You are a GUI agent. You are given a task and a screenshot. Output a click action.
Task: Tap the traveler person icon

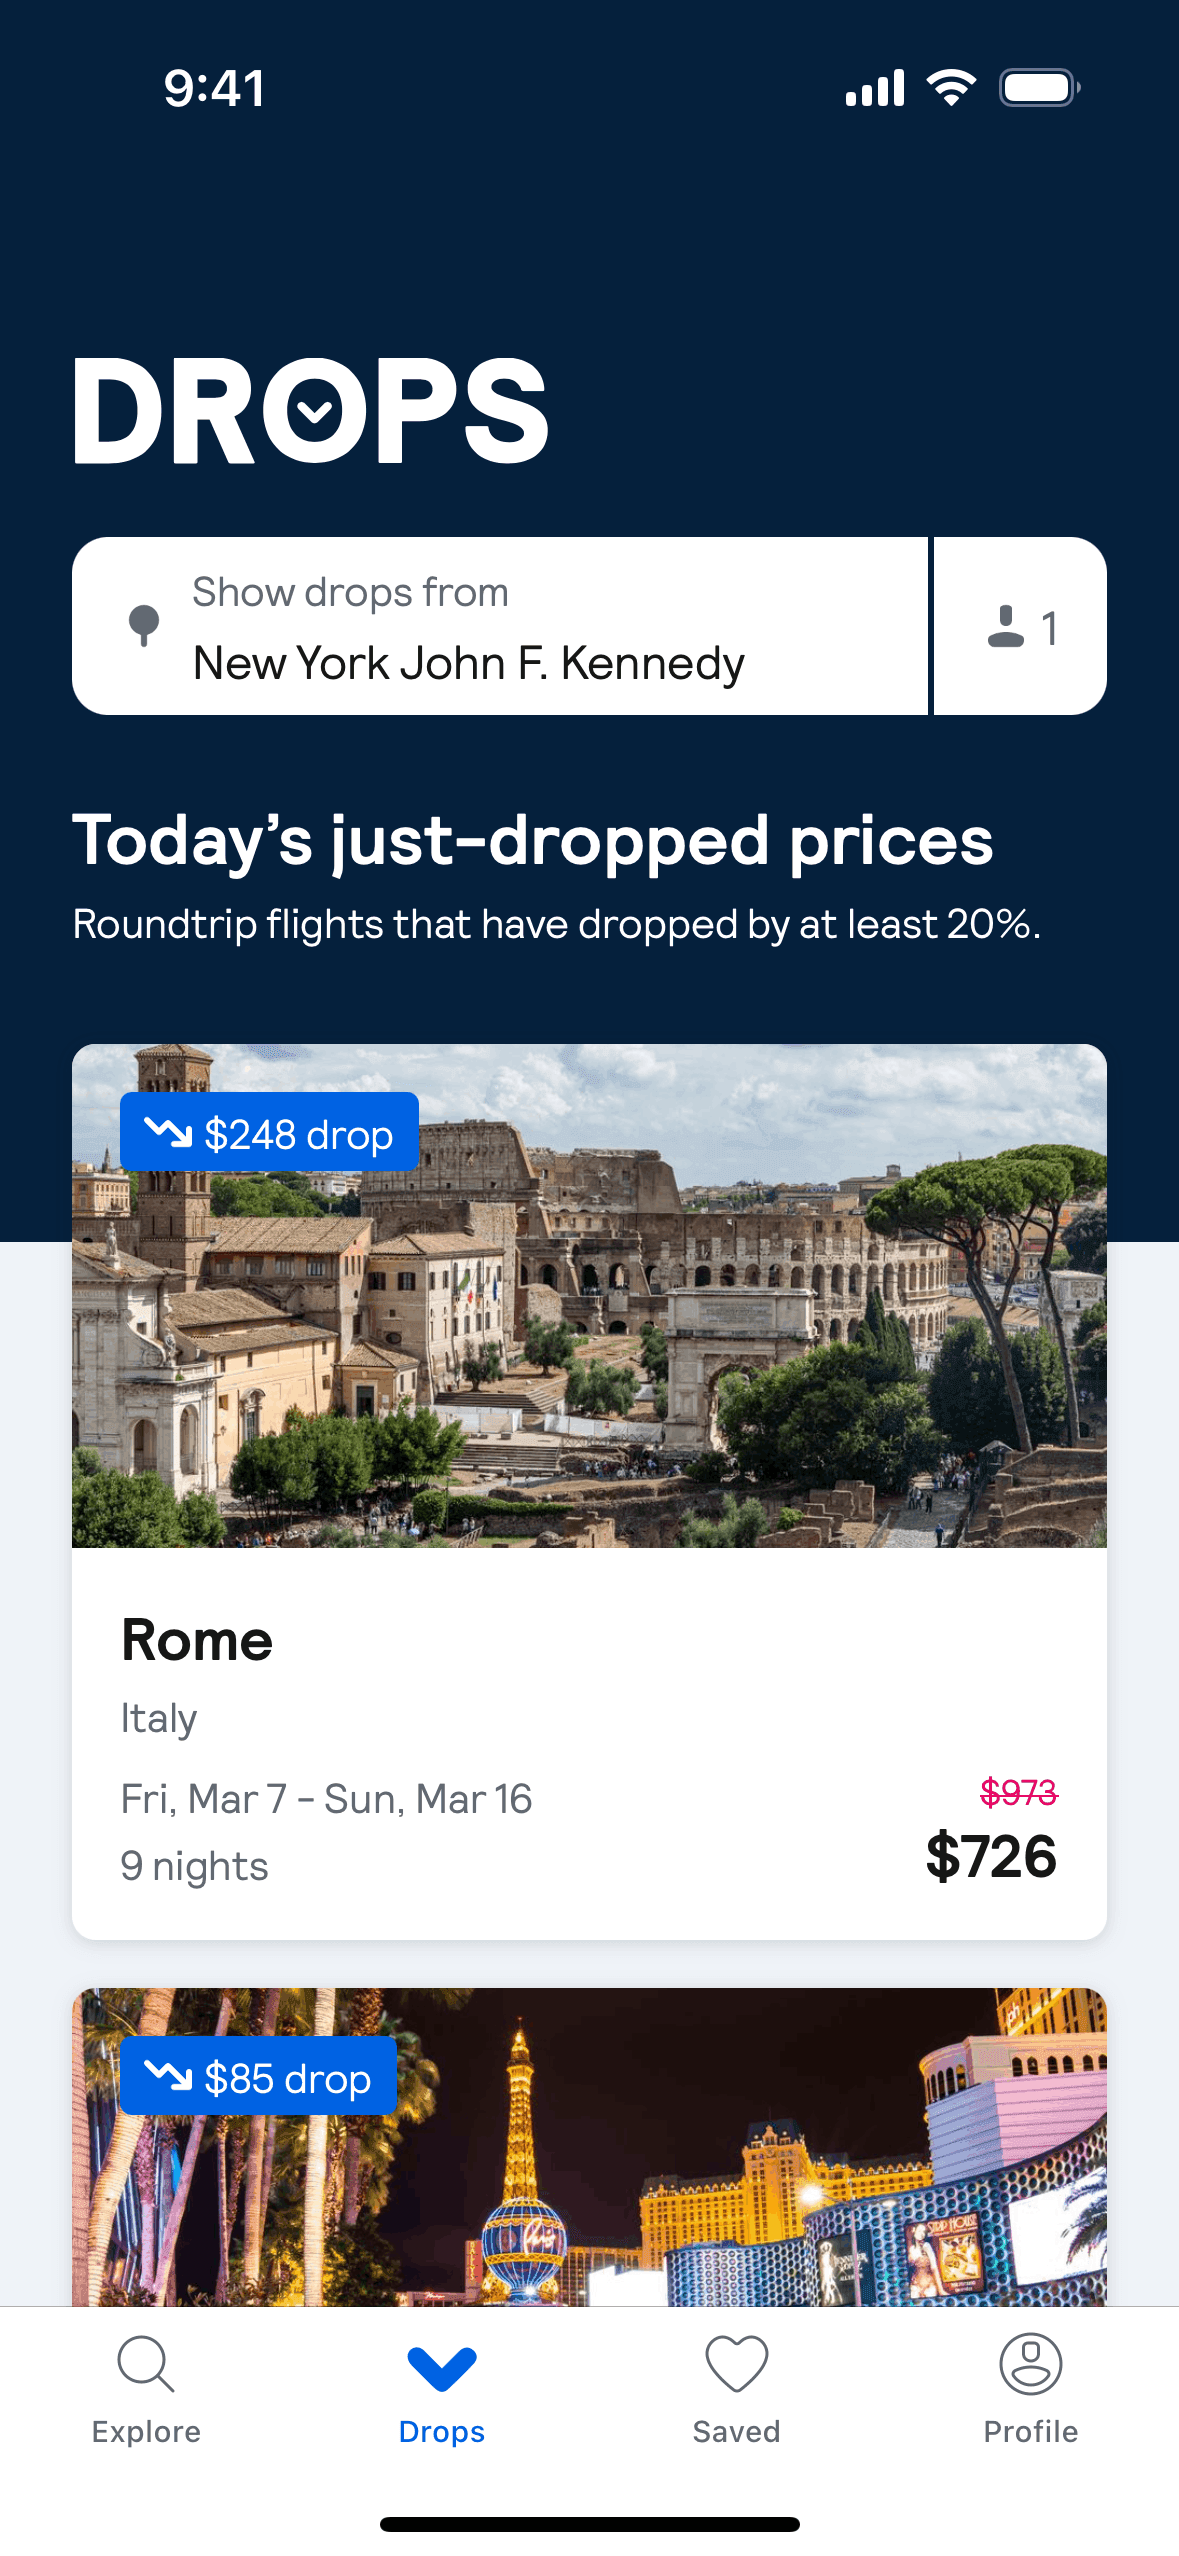coord(1005,627)
